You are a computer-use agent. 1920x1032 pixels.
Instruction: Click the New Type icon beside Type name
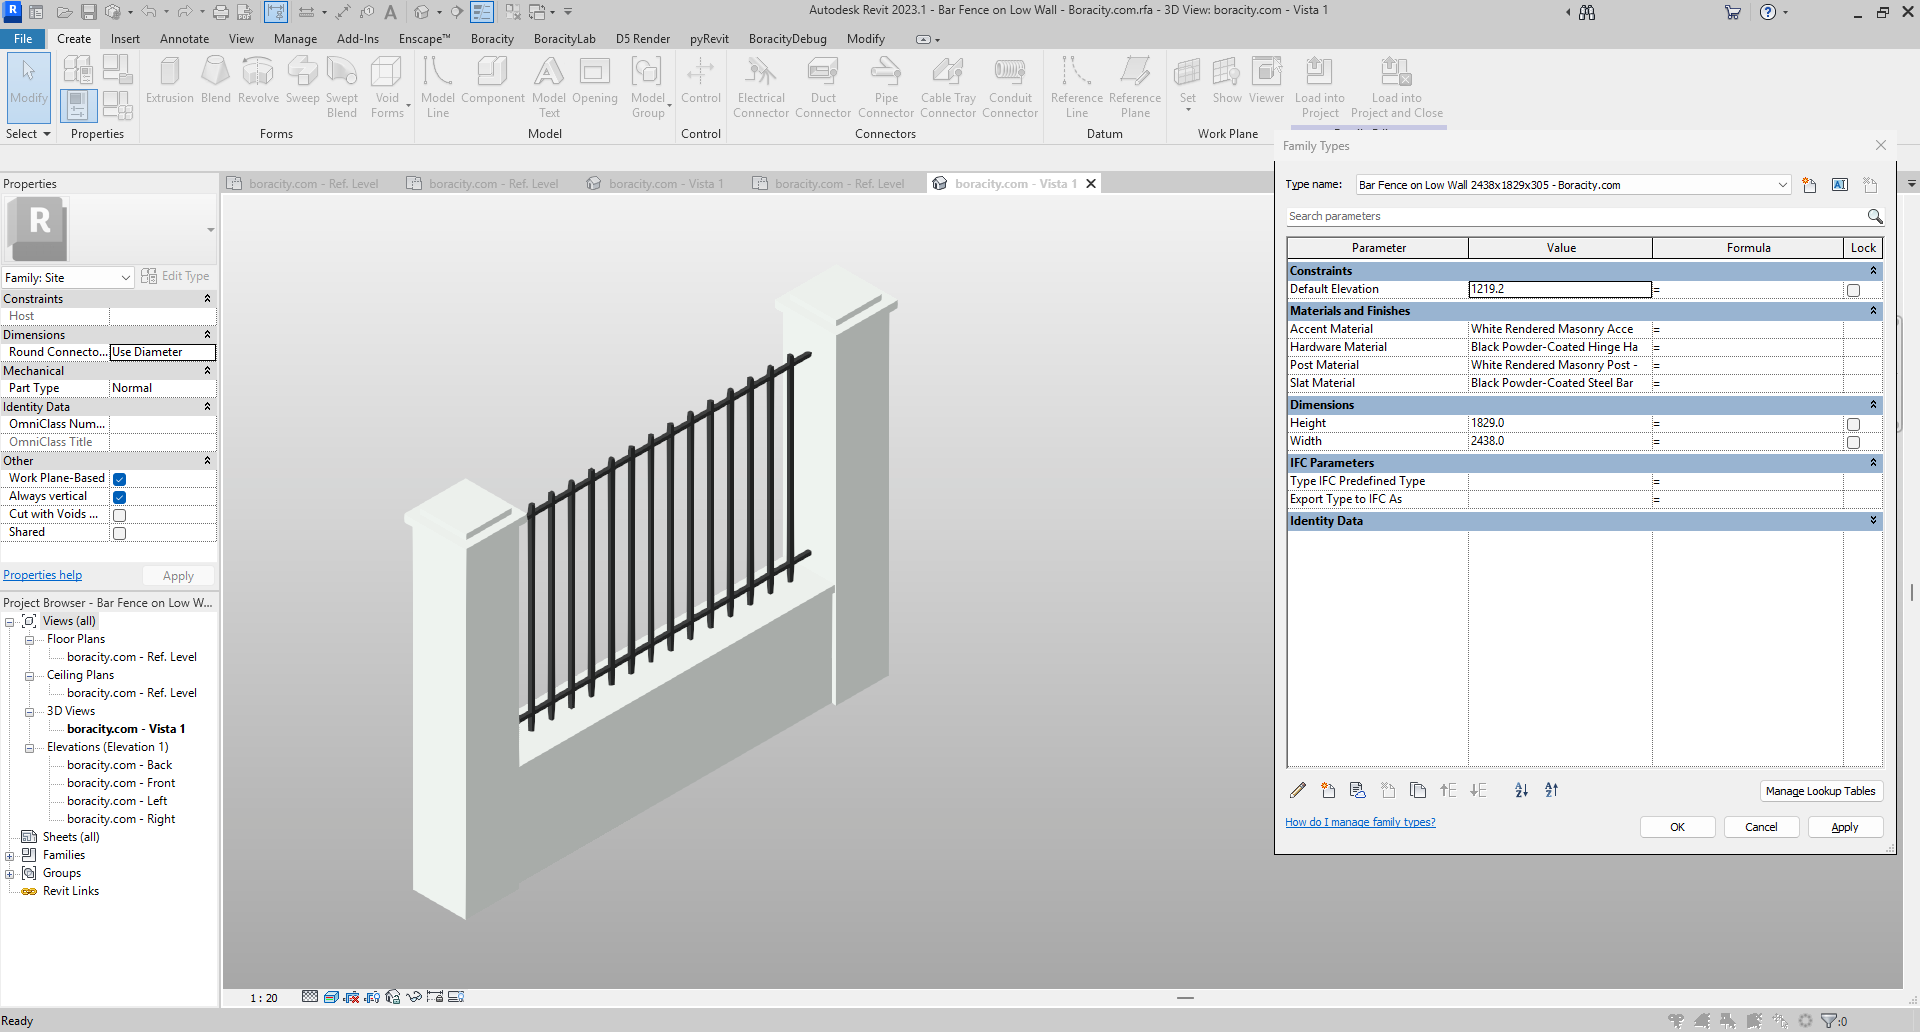1809,185
